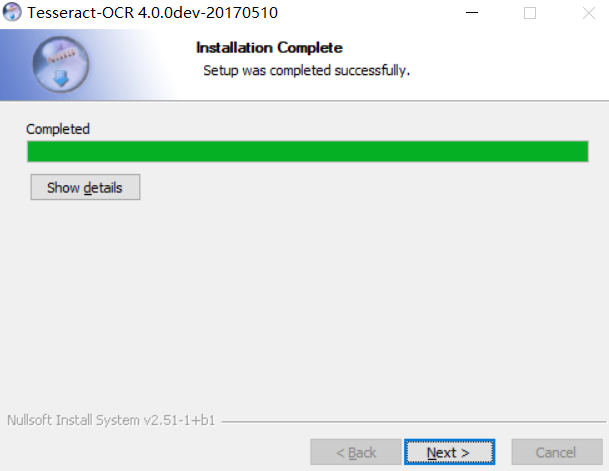Click 'Setup was completed successfully' text
The width and height of the screenshot is (609, 471).
pyautogui.click(x=306, y=71)
